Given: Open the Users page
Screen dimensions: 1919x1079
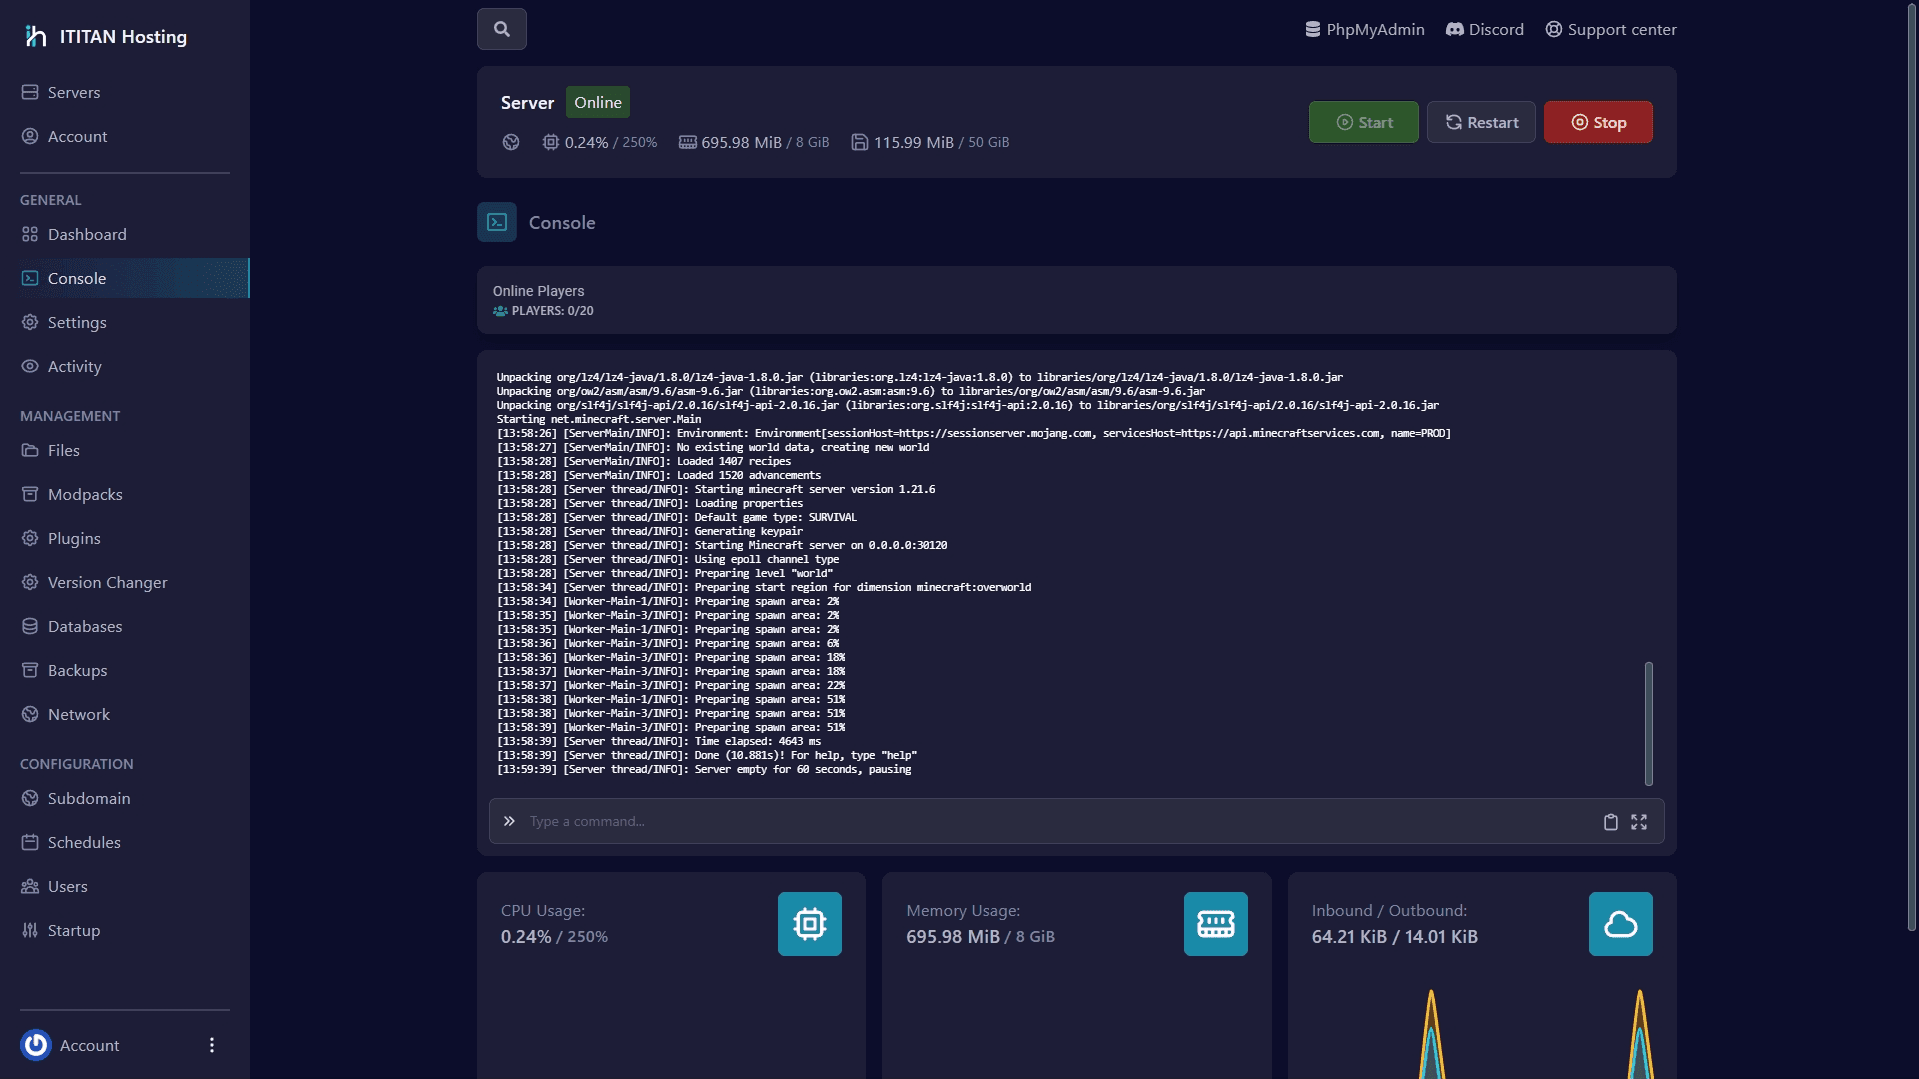Looking at the screenshot, I should coord(125,886).
